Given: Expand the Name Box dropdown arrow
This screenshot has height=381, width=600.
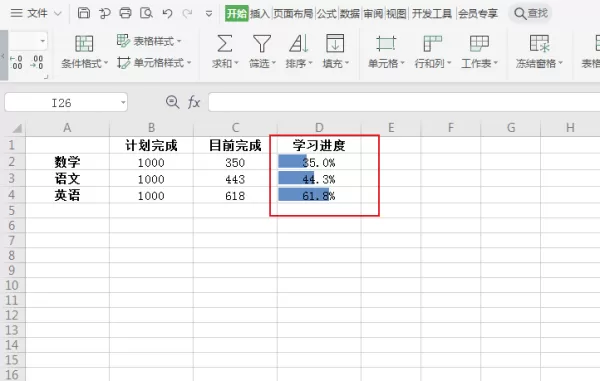Looking at the screenshot, I should pyautogui.click(x=123, y=103).
